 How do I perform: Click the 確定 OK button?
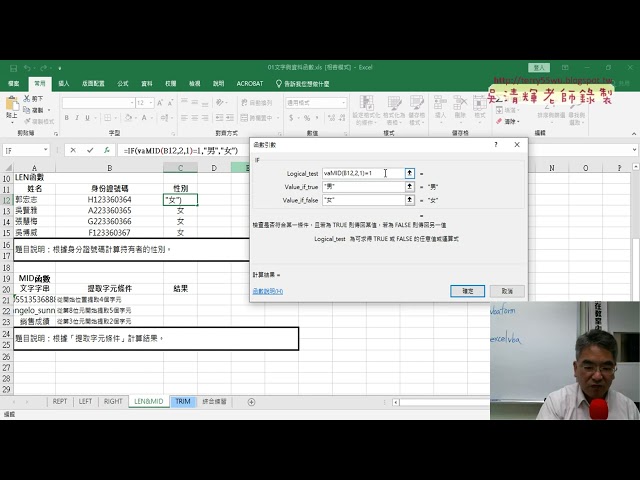coord(467,291)
